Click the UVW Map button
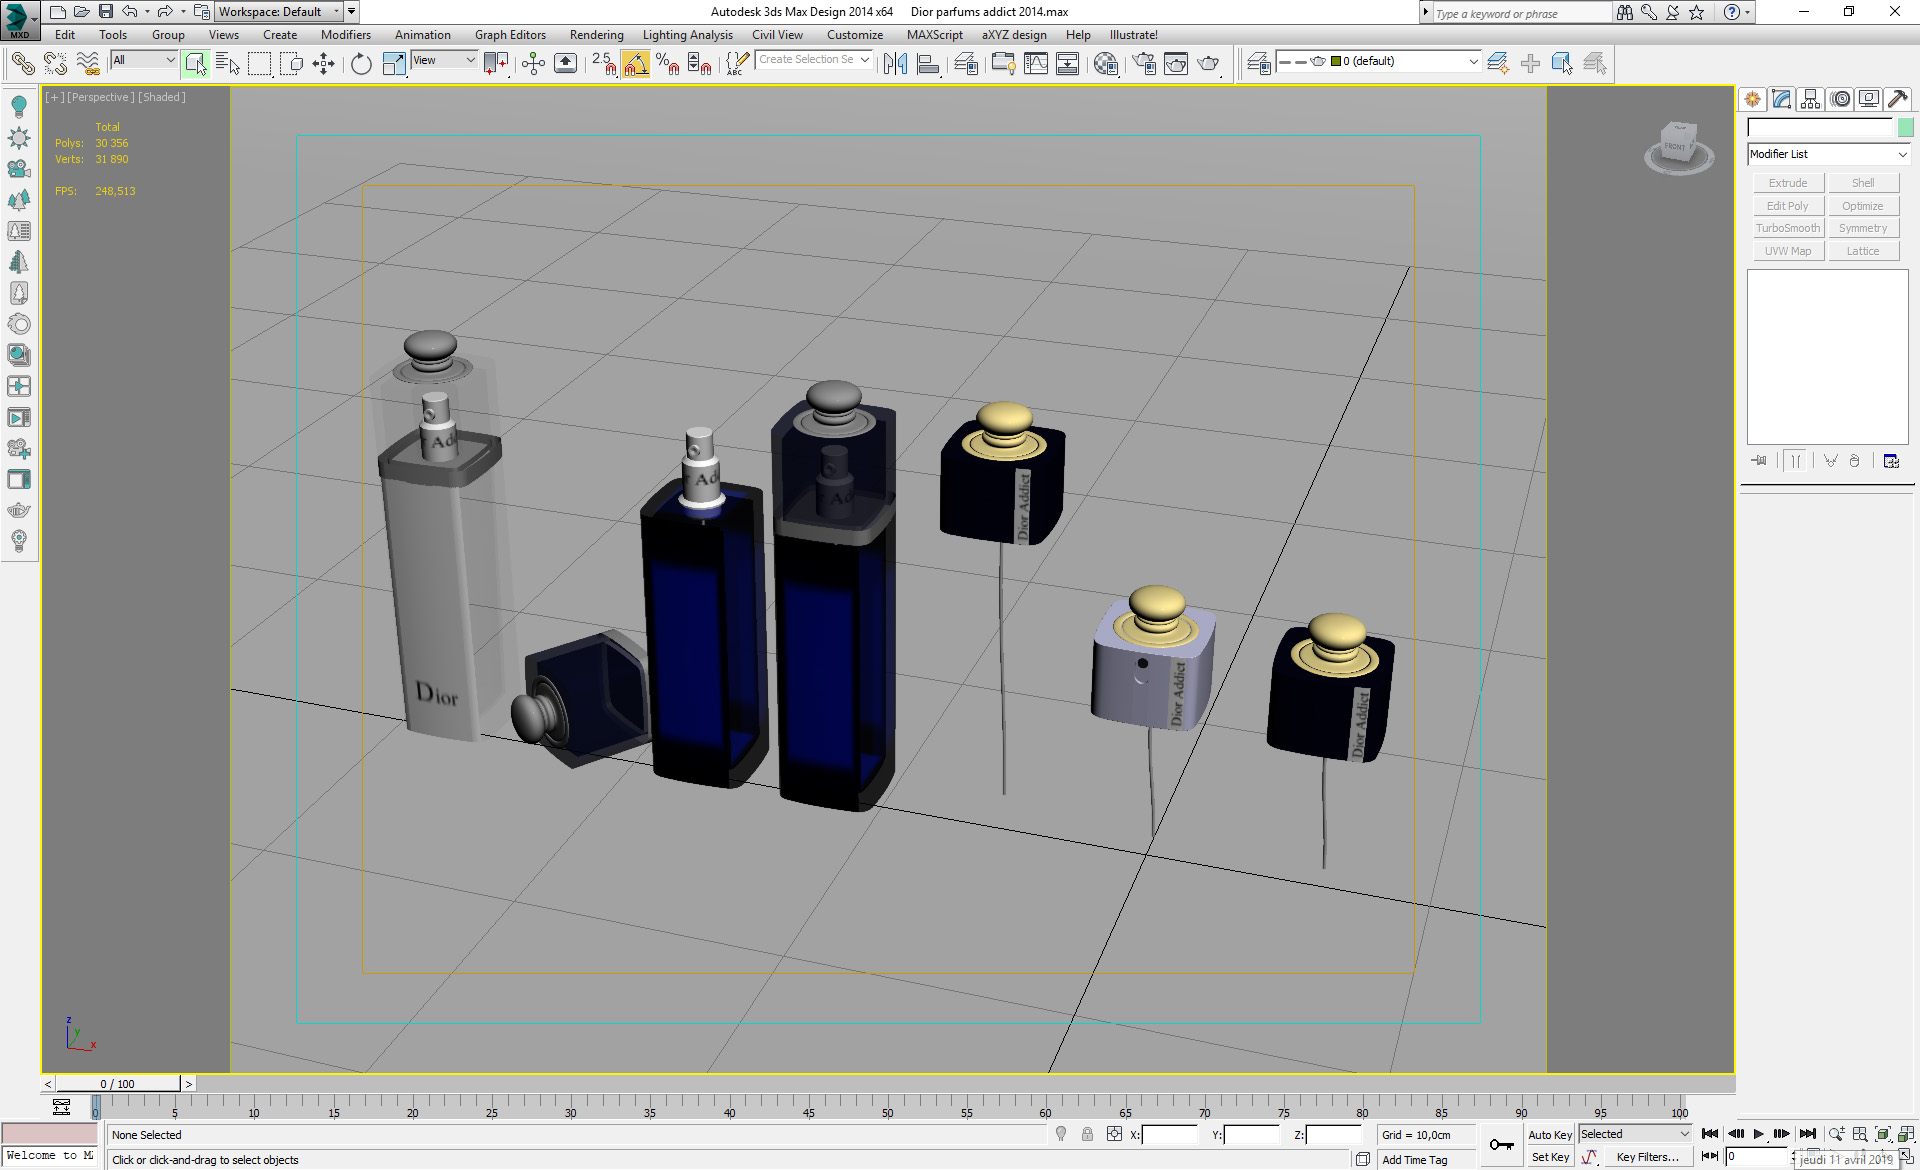Screen dimensions: 1920x1170 pyautogui.click(x=1787, y=251)
